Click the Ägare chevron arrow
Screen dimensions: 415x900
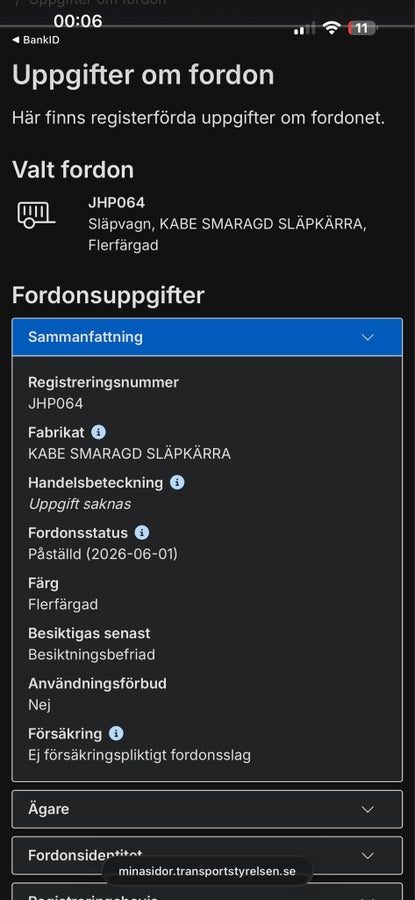[368, 809]
